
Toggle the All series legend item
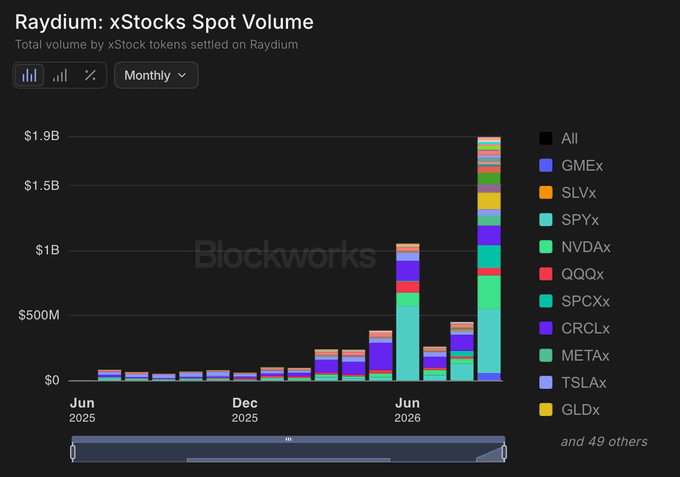(x=559, y=138)
